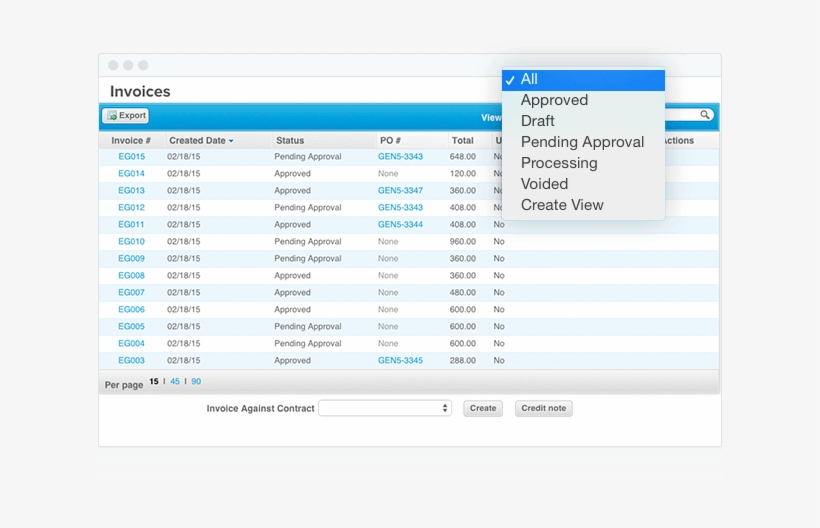Open purchase order GEN5-3347 link
The width and height of the screenshot is (820, 528).
pyautogui.click(x=400, y=191)
